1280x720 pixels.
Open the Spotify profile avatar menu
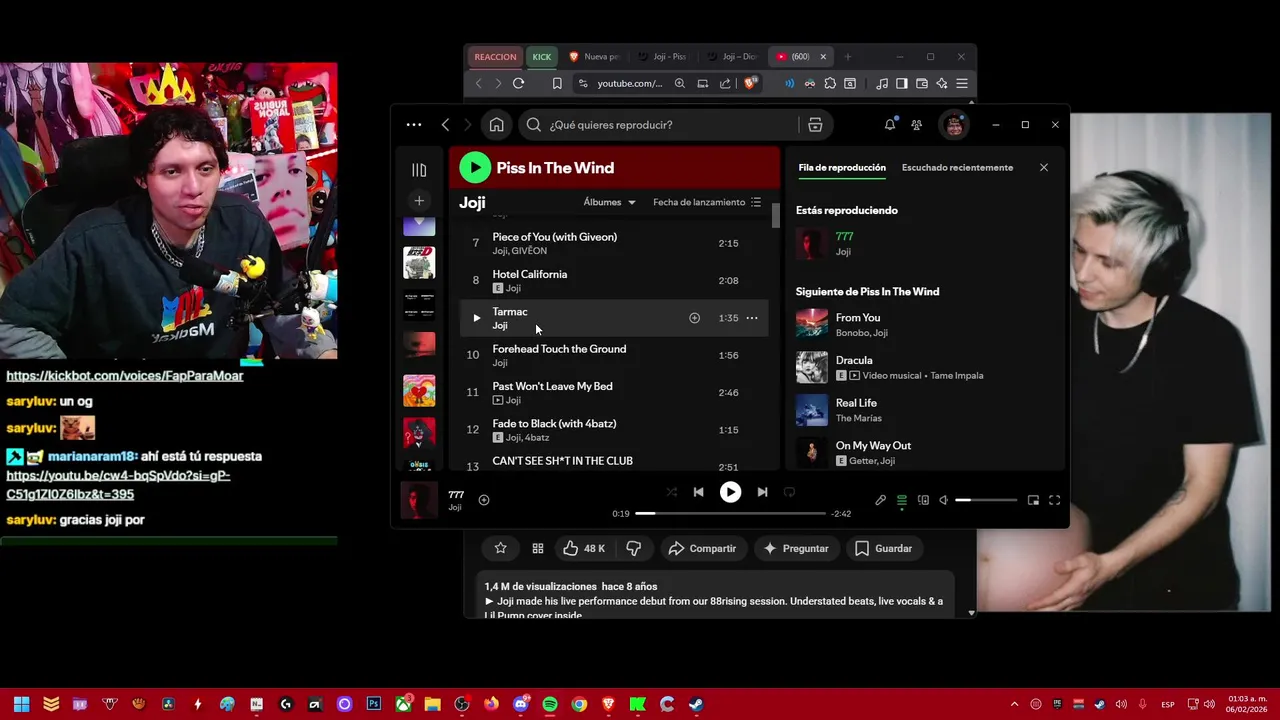point(954,125)
